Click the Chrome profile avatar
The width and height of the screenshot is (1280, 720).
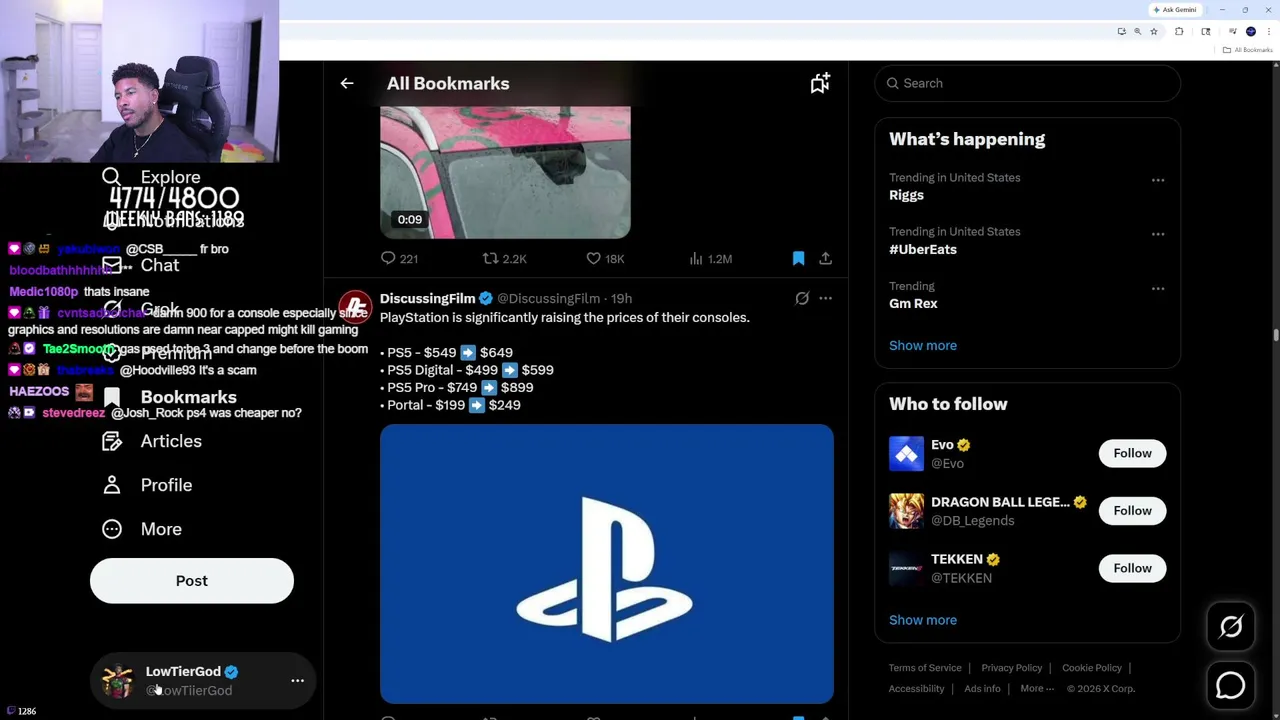(1251, 31)
